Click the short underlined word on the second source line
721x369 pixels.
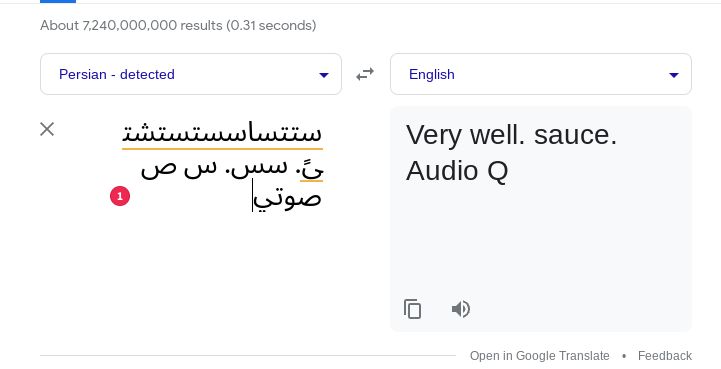pyautogui.click(x=312, y=169)
